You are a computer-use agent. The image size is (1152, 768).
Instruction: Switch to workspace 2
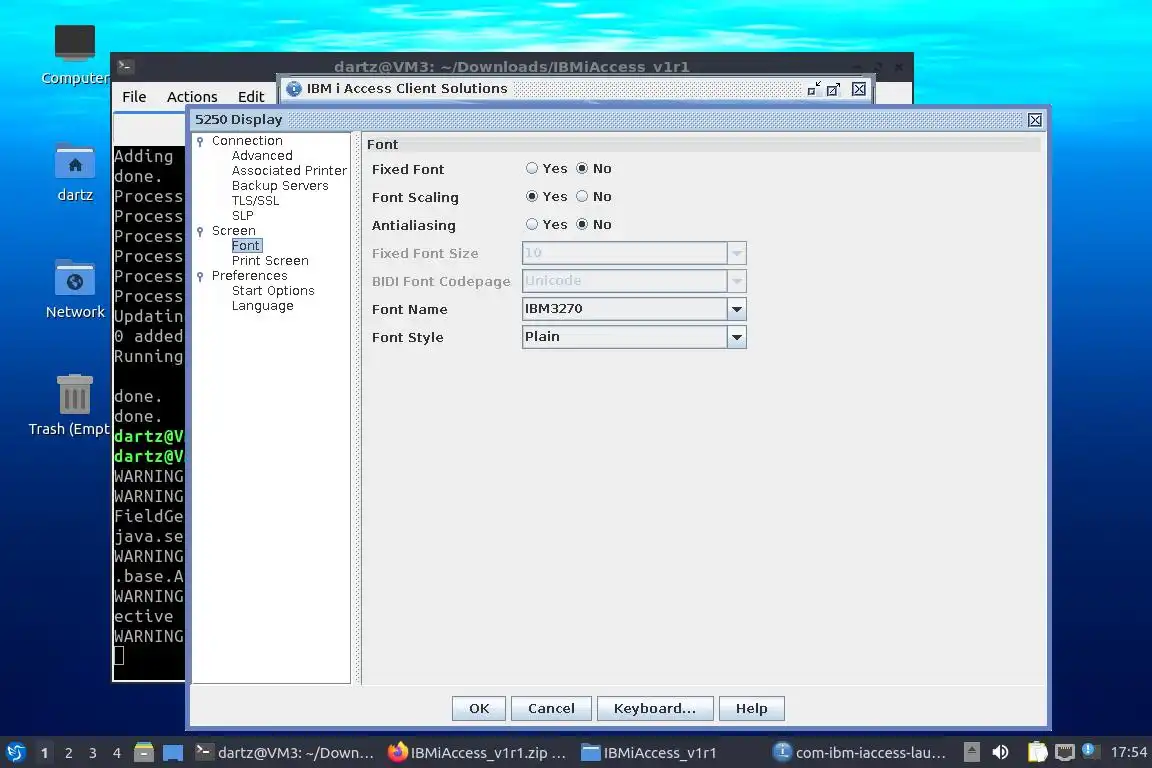[x=68, y=753]
